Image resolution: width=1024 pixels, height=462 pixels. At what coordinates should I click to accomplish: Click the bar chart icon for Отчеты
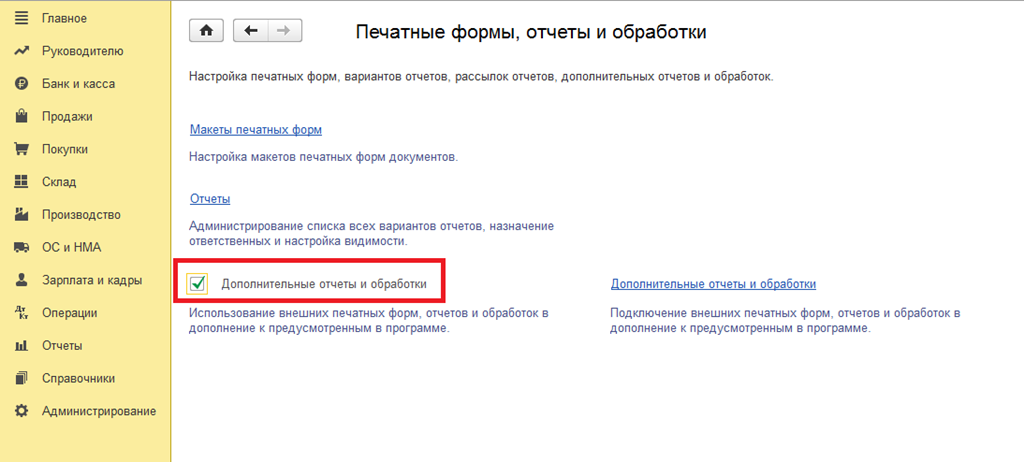(22, 346)
